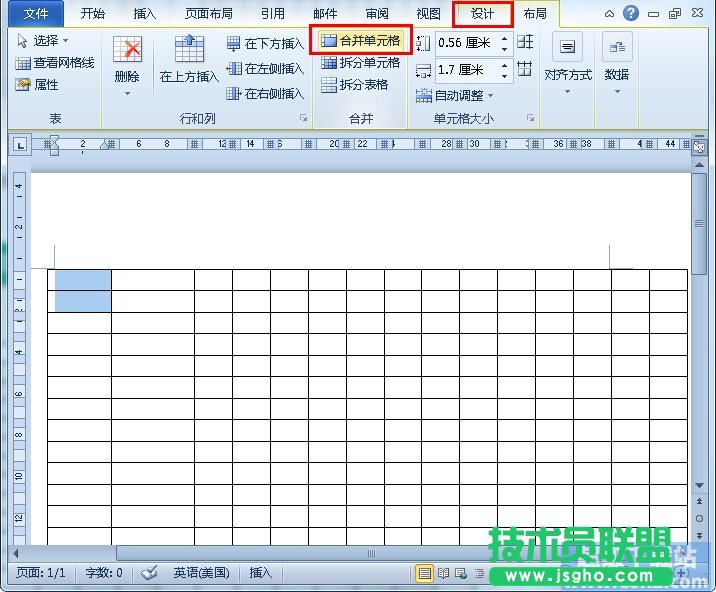Click 拆分单元格 to split cells
Screen dimensions: 716x592
tap(360, 63)
